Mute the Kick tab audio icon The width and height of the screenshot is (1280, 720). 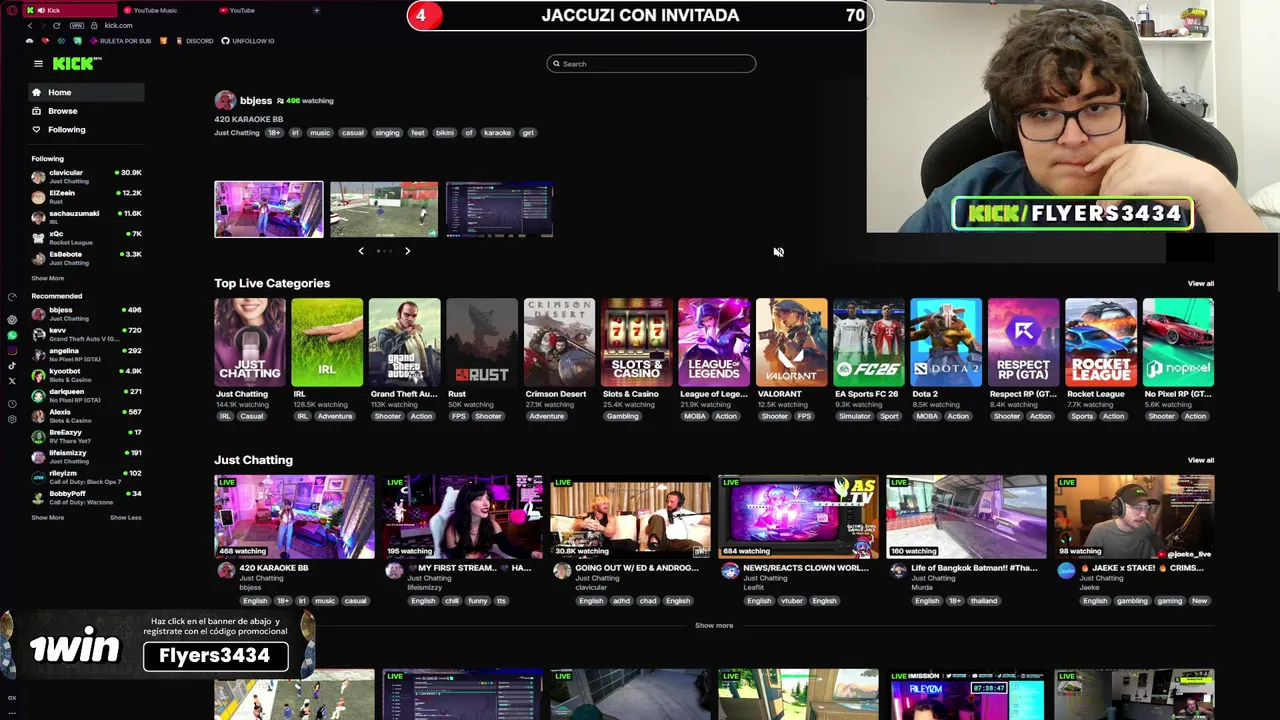pos(43,10)
